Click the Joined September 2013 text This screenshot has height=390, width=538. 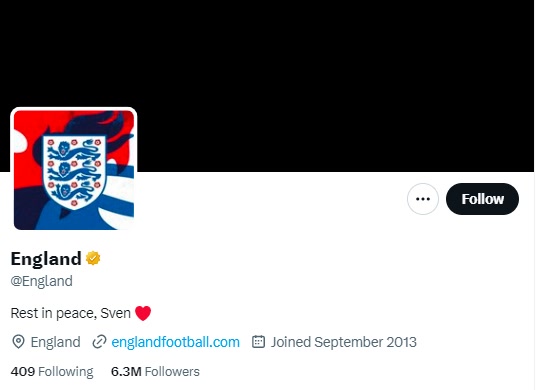343,342
